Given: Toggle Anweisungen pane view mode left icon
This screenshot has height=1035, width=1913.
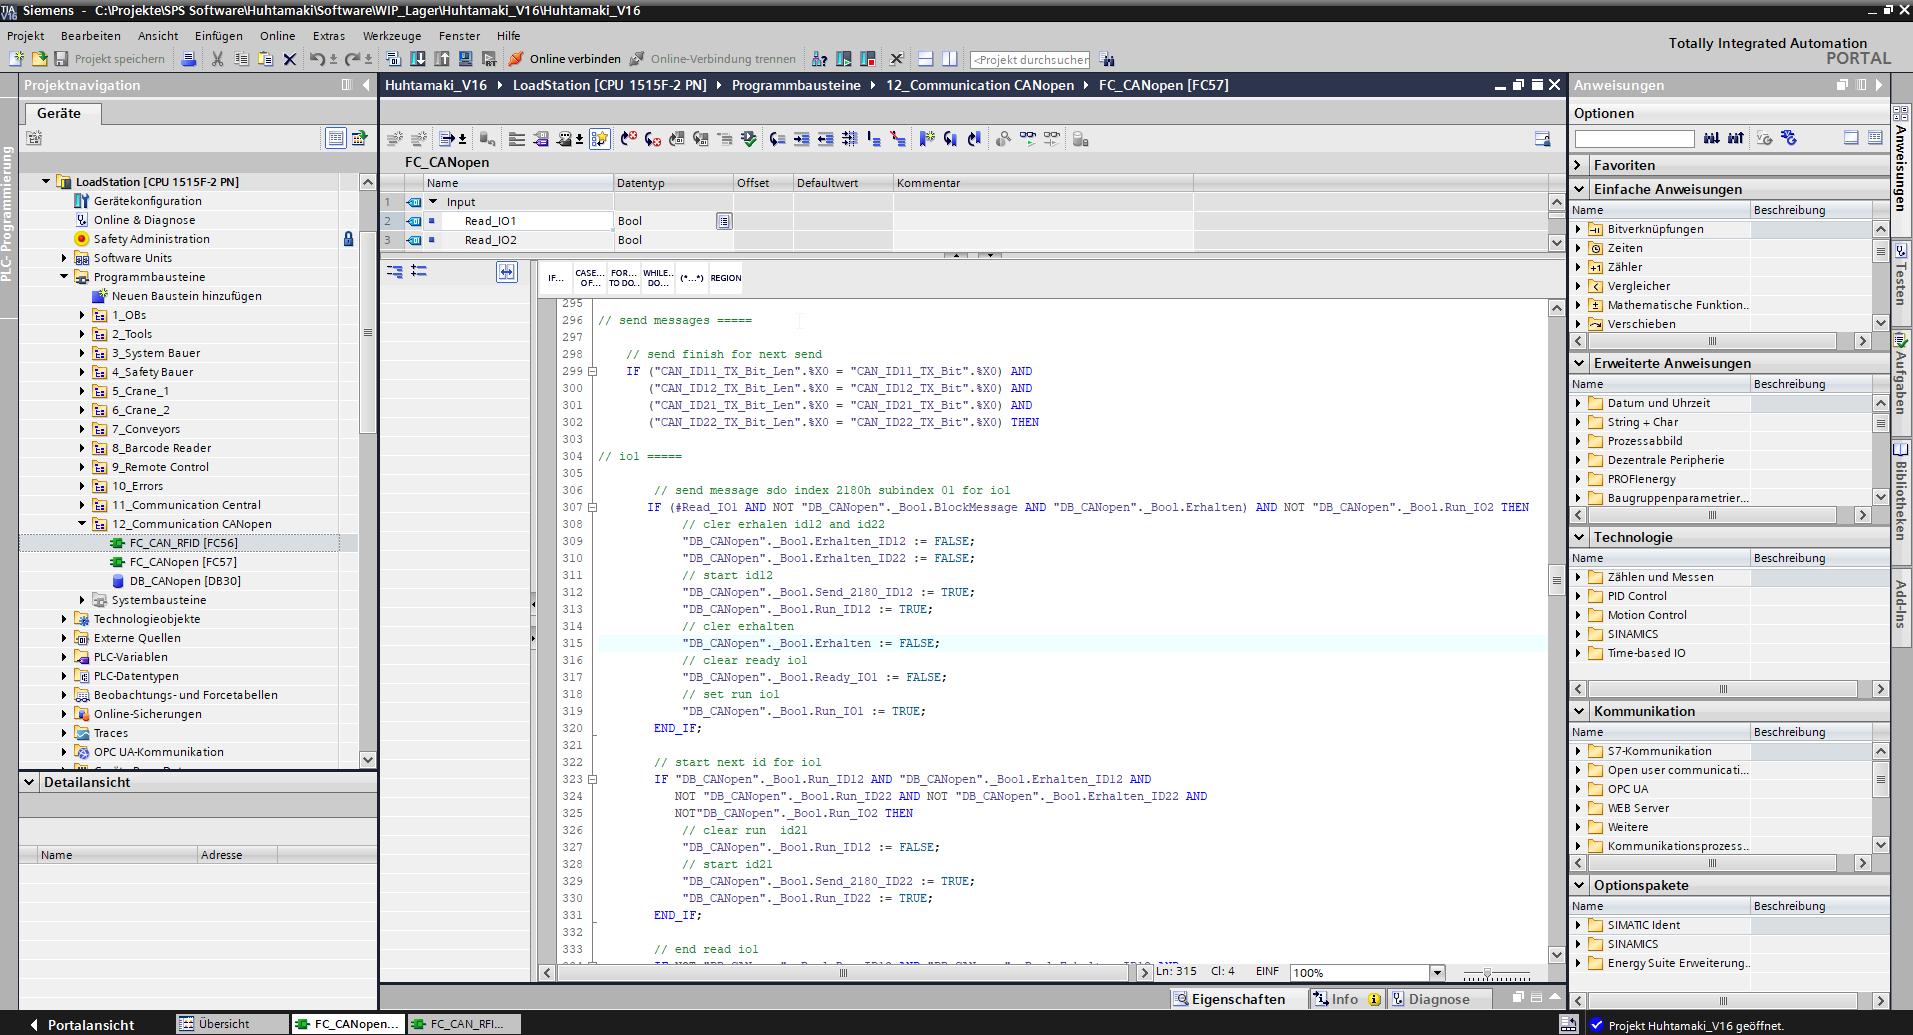Looking at the screenshot, I should tap(1851, 138).
